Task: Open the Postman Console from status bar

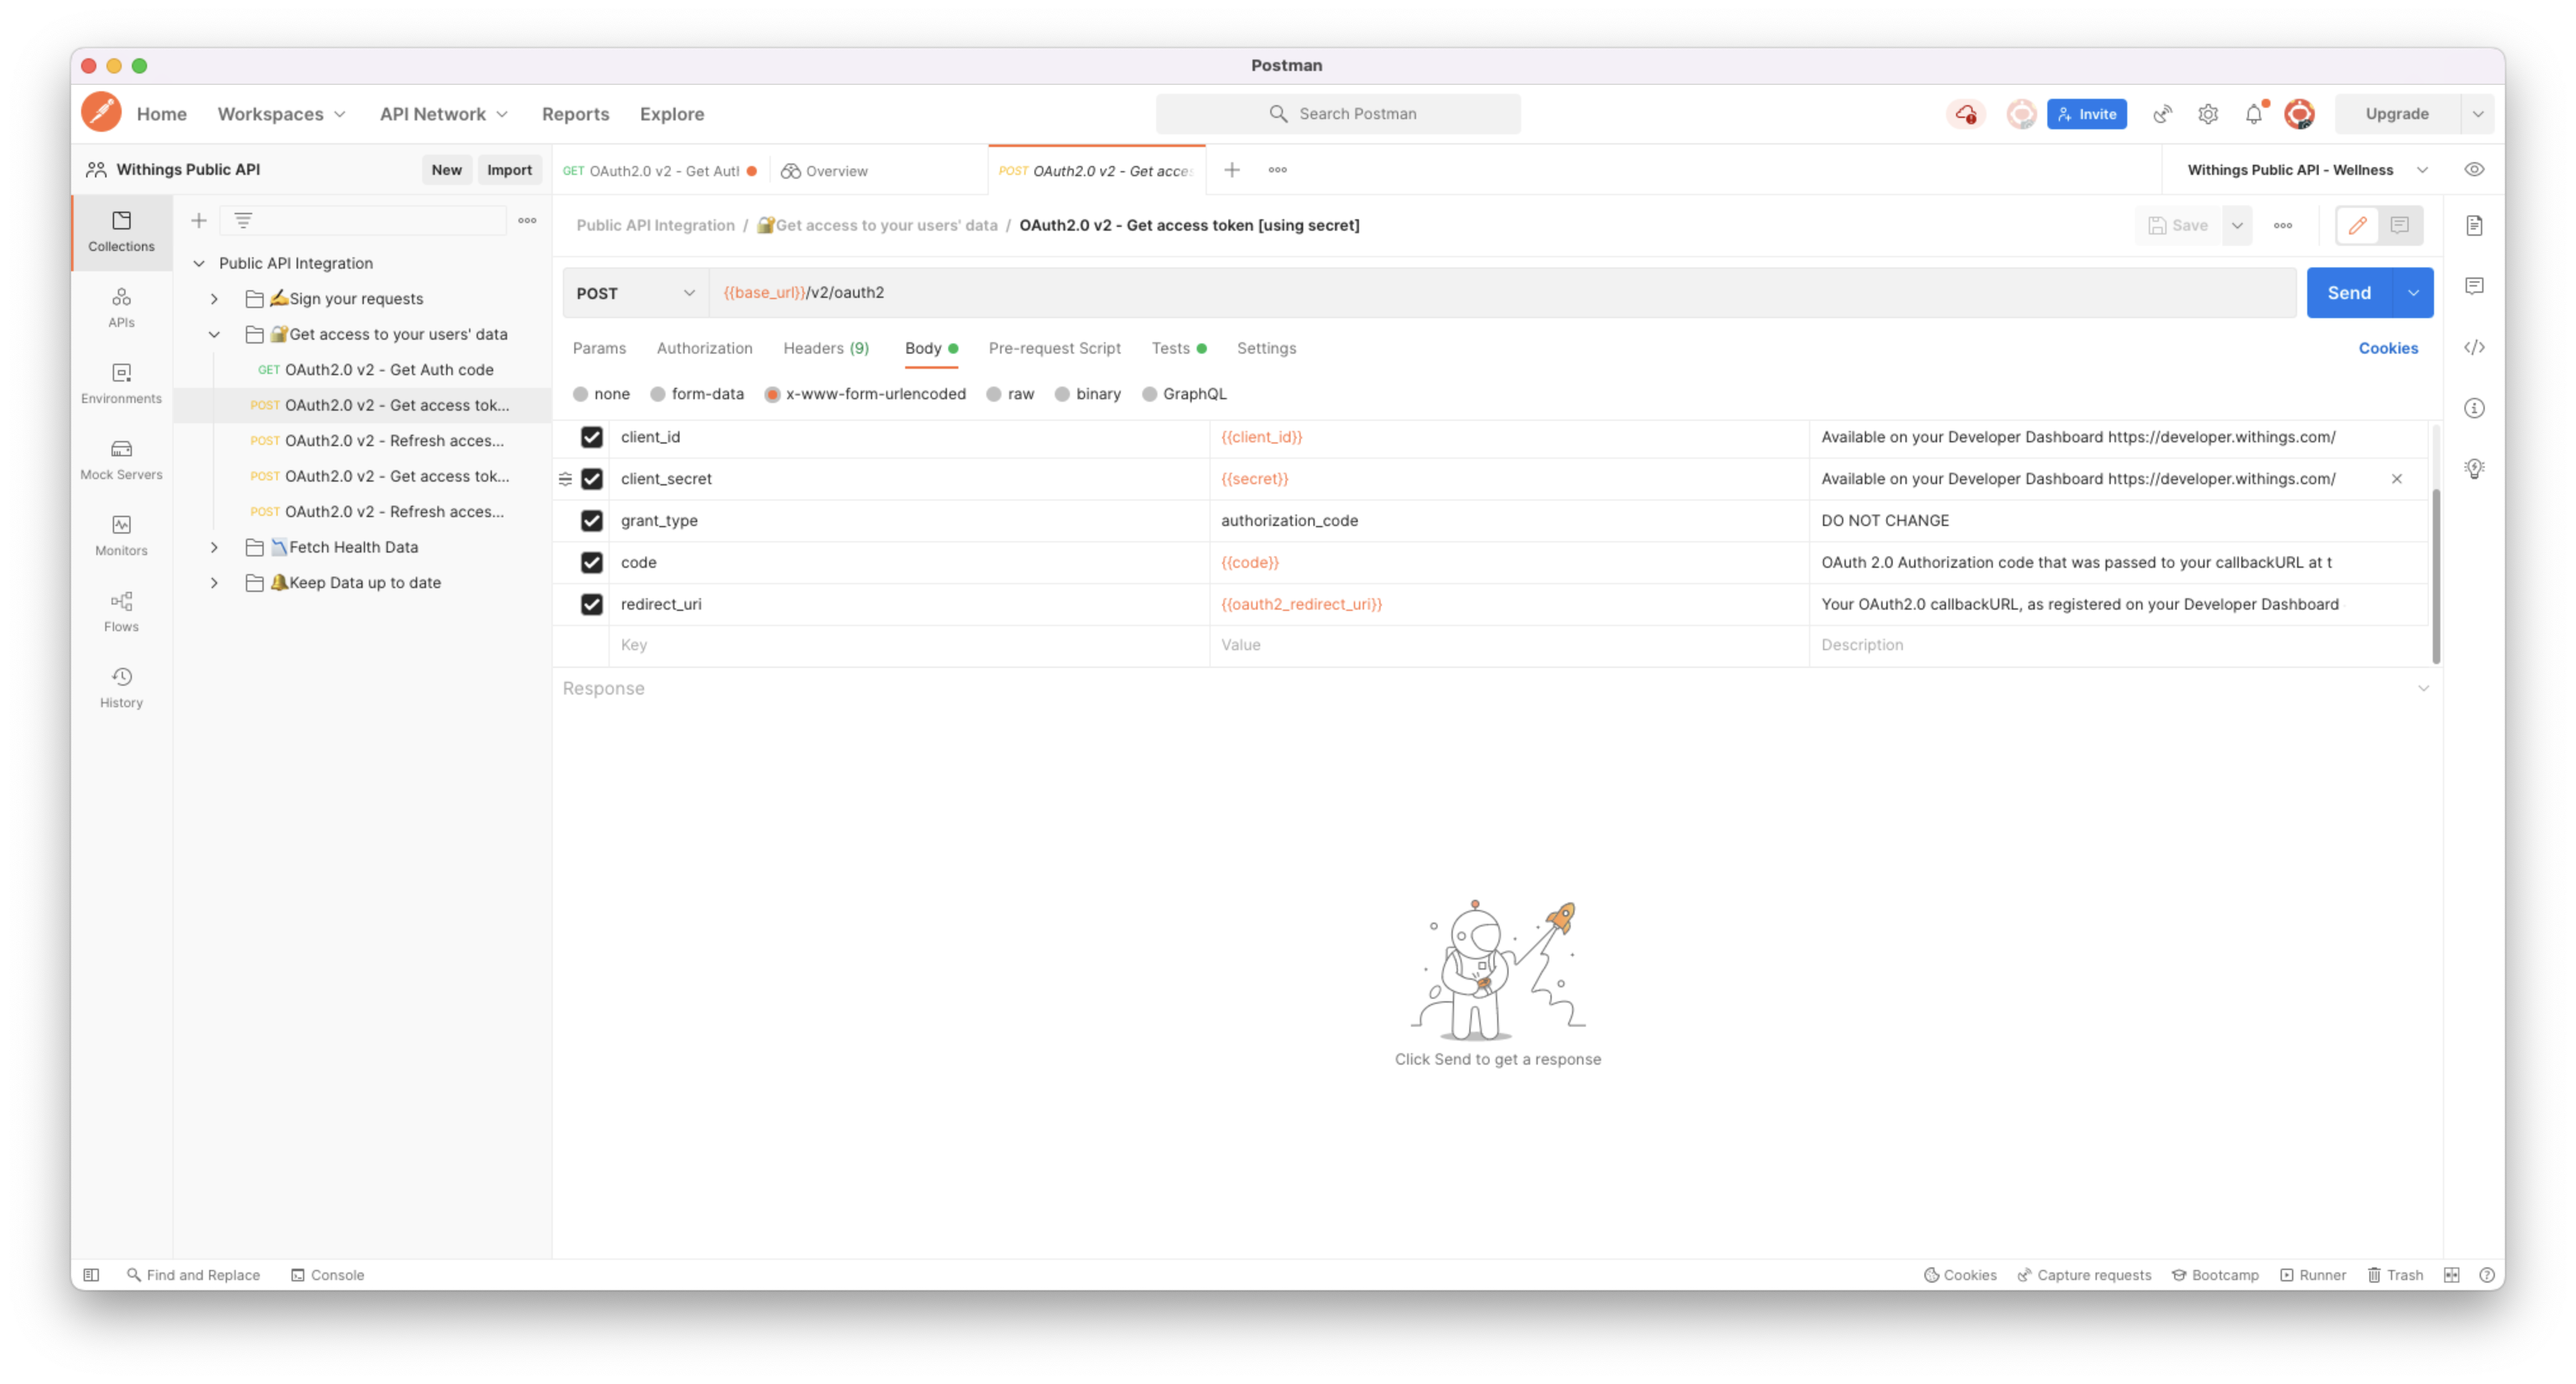Action: coord(328,1274)
